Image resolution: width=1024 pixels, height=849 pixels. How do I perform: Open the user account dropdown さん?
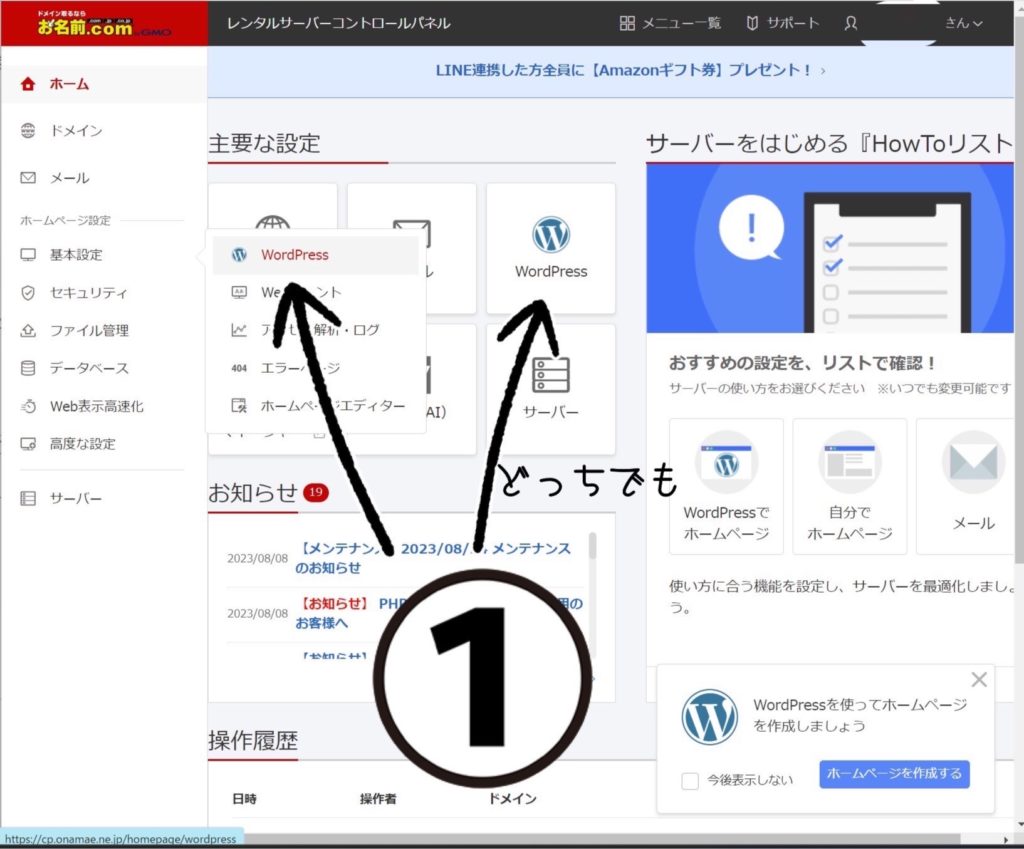[963, 23]
